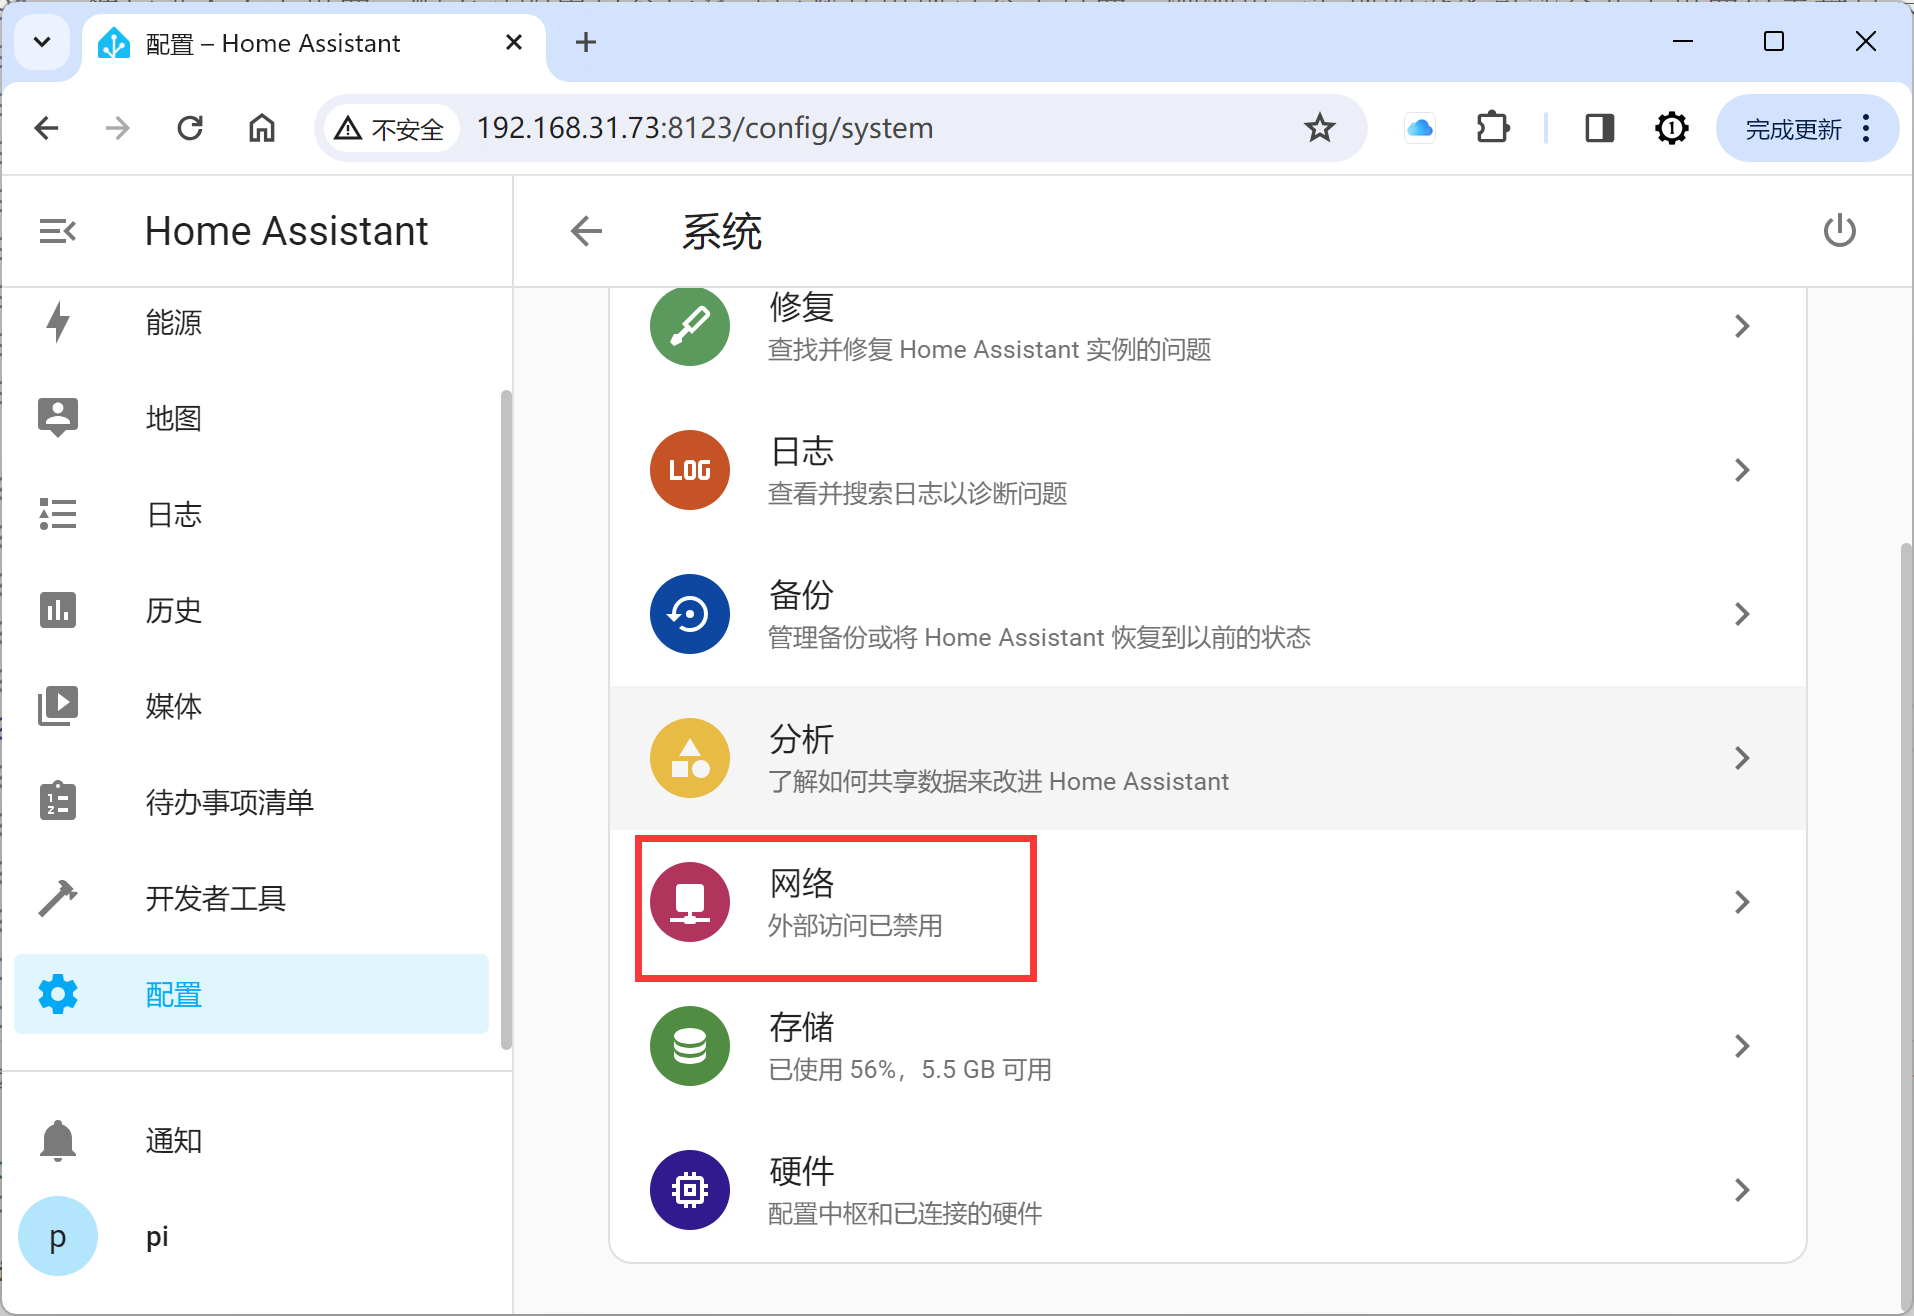Click 配置中枢和已连接的硬件 text

point(905,1213)
